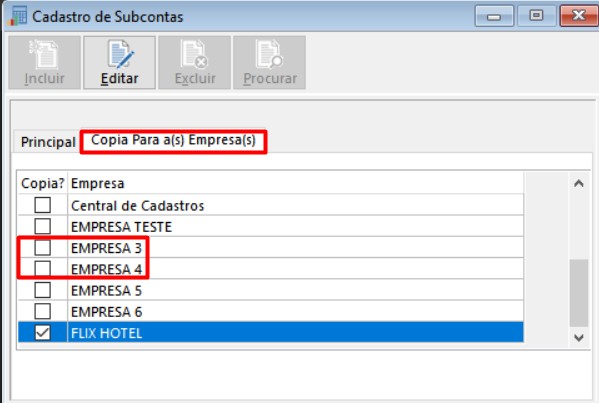Select the EMPRESA 4 row text
599x403 pixels.
(106, 269)
